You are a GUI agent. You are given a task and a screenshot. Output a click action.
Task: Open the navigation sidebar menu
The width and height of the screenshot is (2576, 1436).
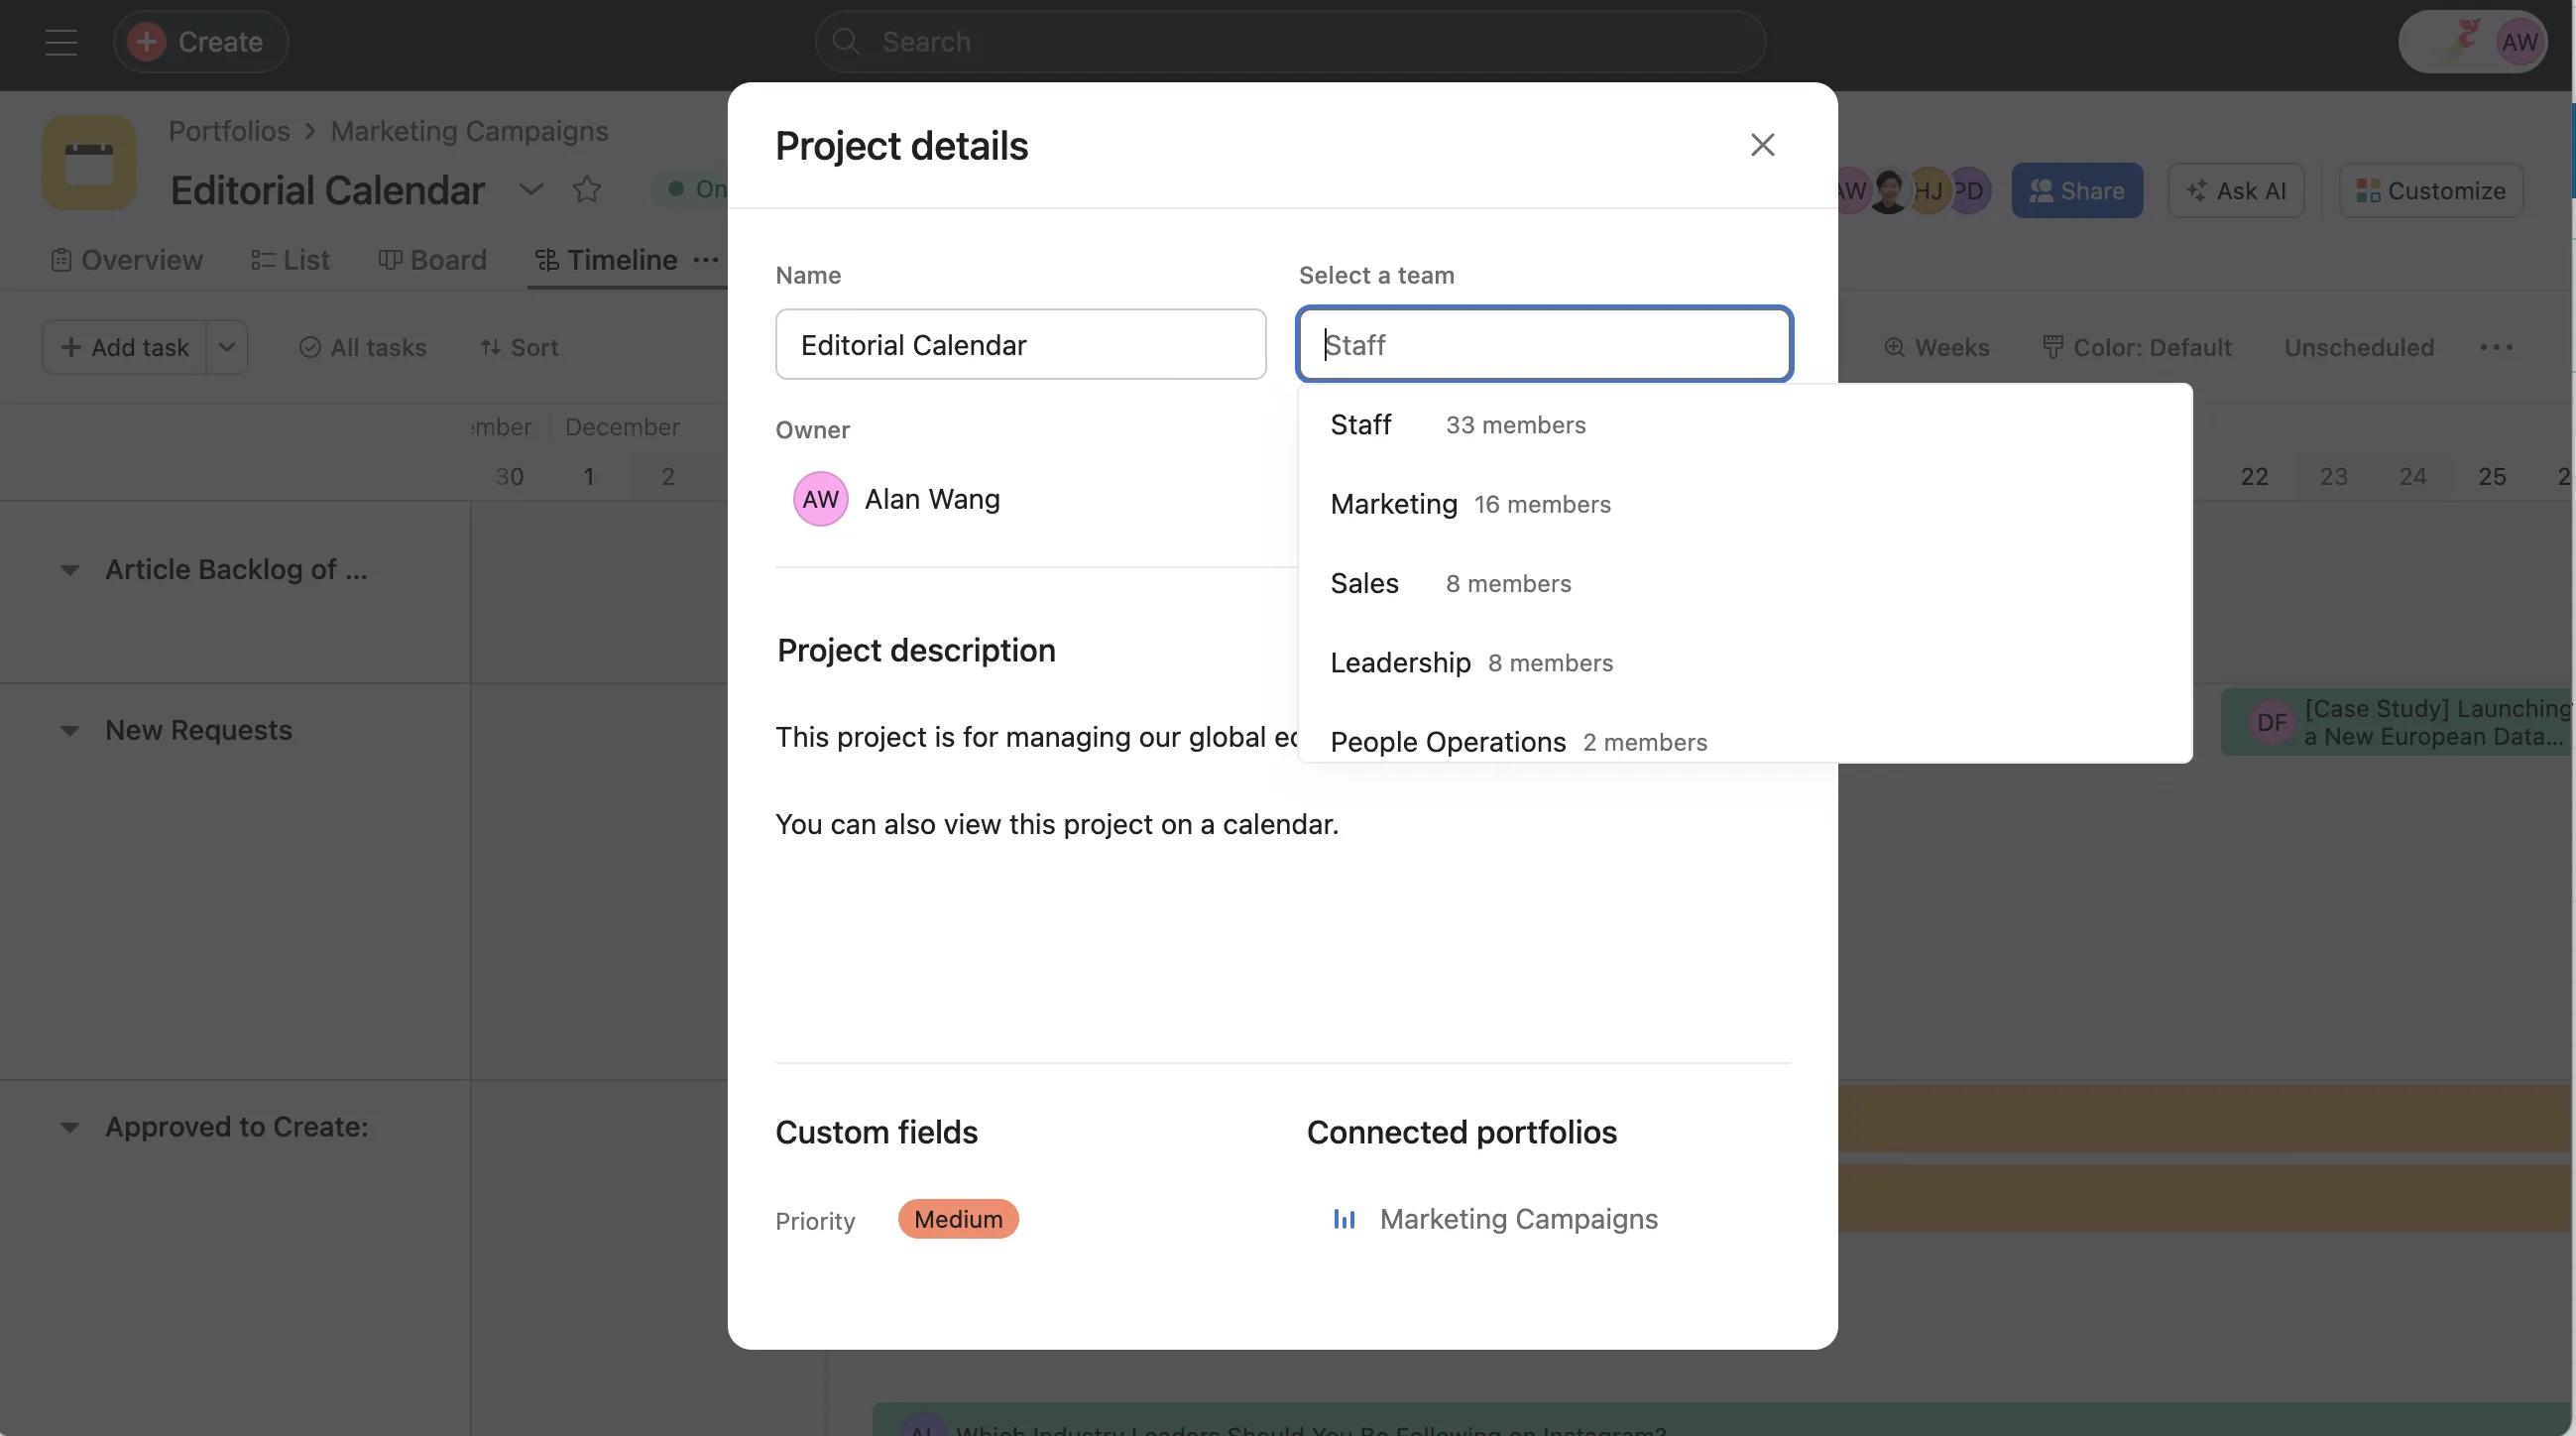pyautogui.click(x=60, y=42)
